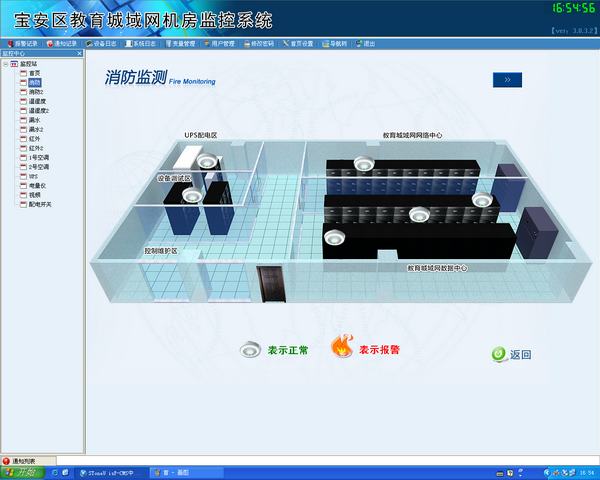Click the Windows 开始 start button
Screen dimensions: 600x480
18,472
